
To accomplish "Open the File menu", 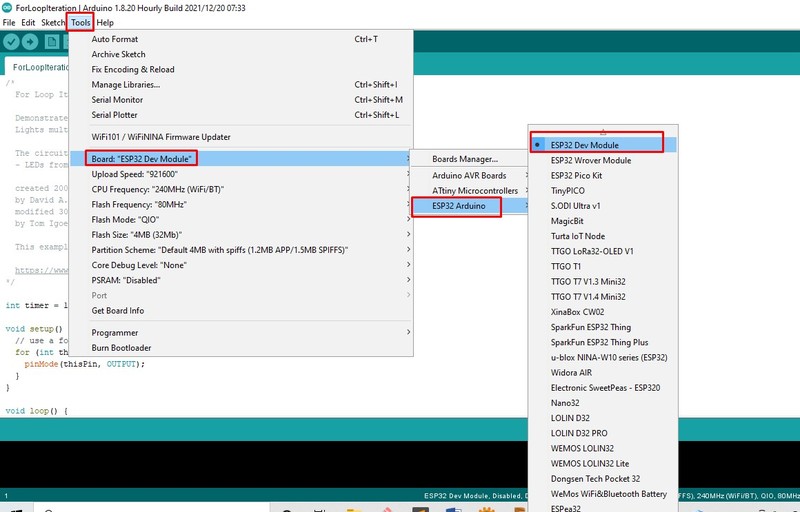I will (x=9, y=22).
